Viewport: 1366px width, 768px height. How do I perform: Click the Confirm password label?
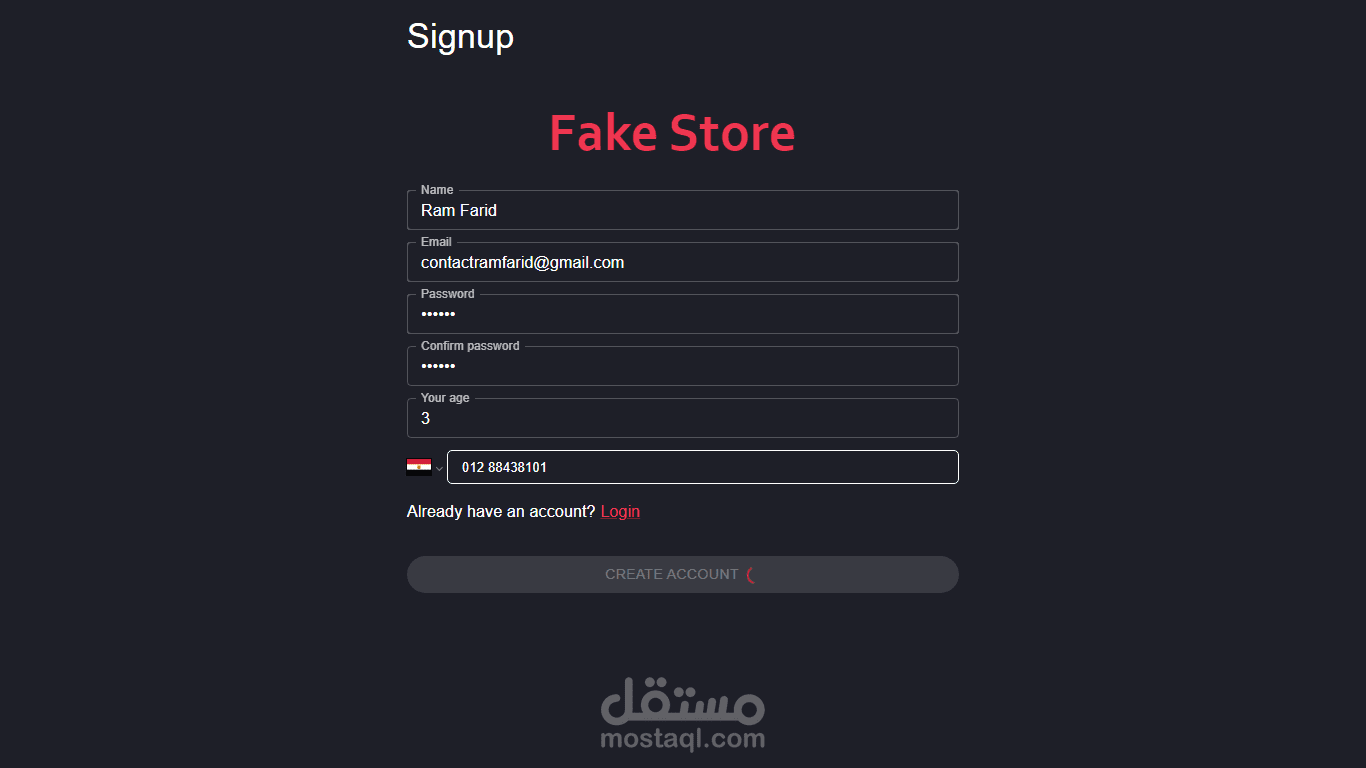(x=470, y=346)
